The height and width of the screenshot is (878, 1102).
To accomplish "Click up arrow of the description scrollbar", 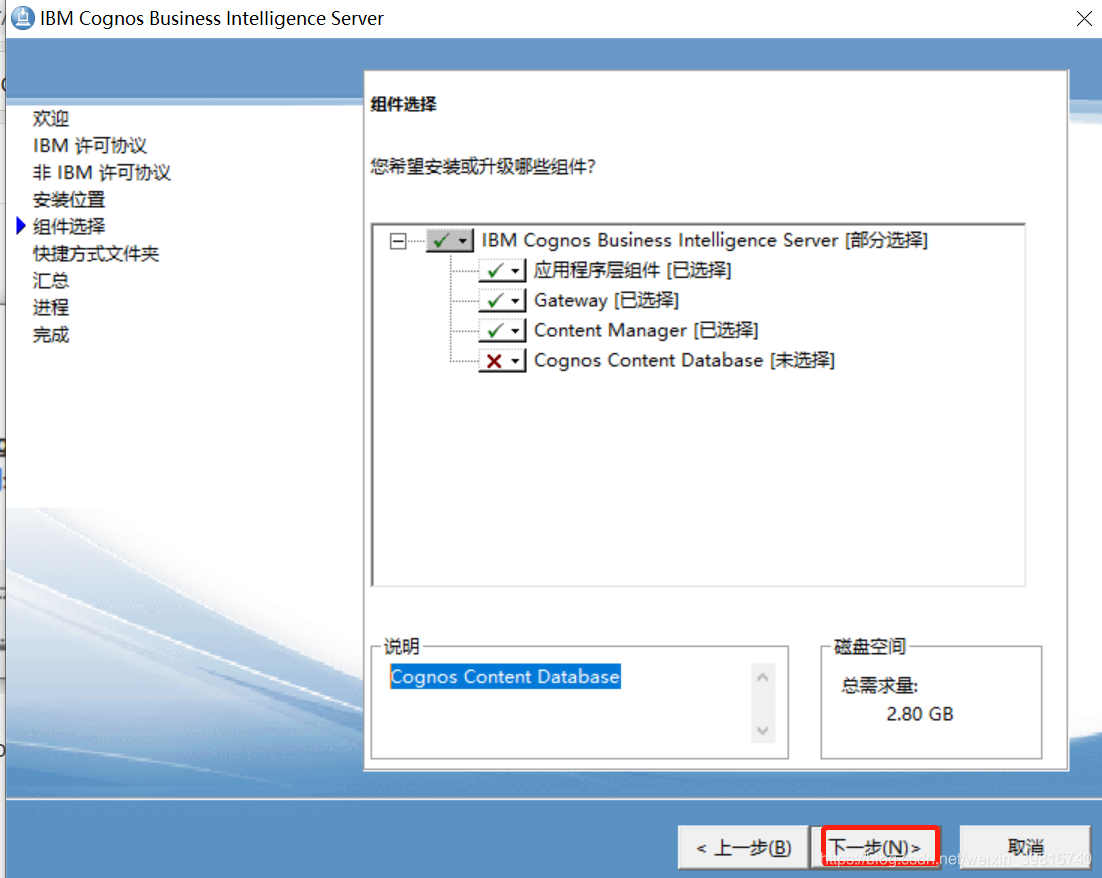I will pos(763,678).
